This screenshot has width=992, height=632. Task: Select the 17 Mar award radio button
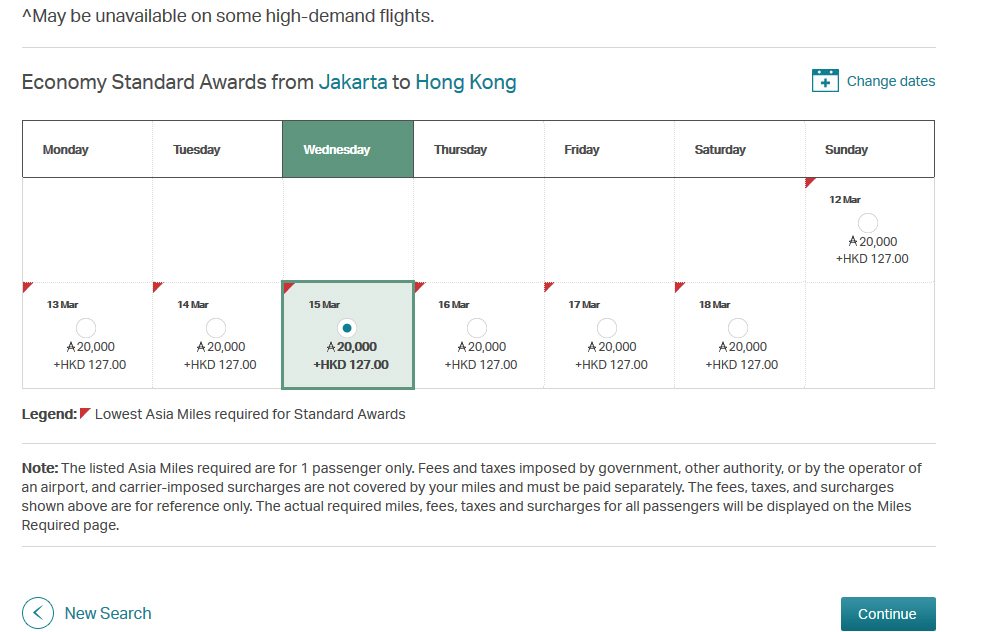[607, 327]
